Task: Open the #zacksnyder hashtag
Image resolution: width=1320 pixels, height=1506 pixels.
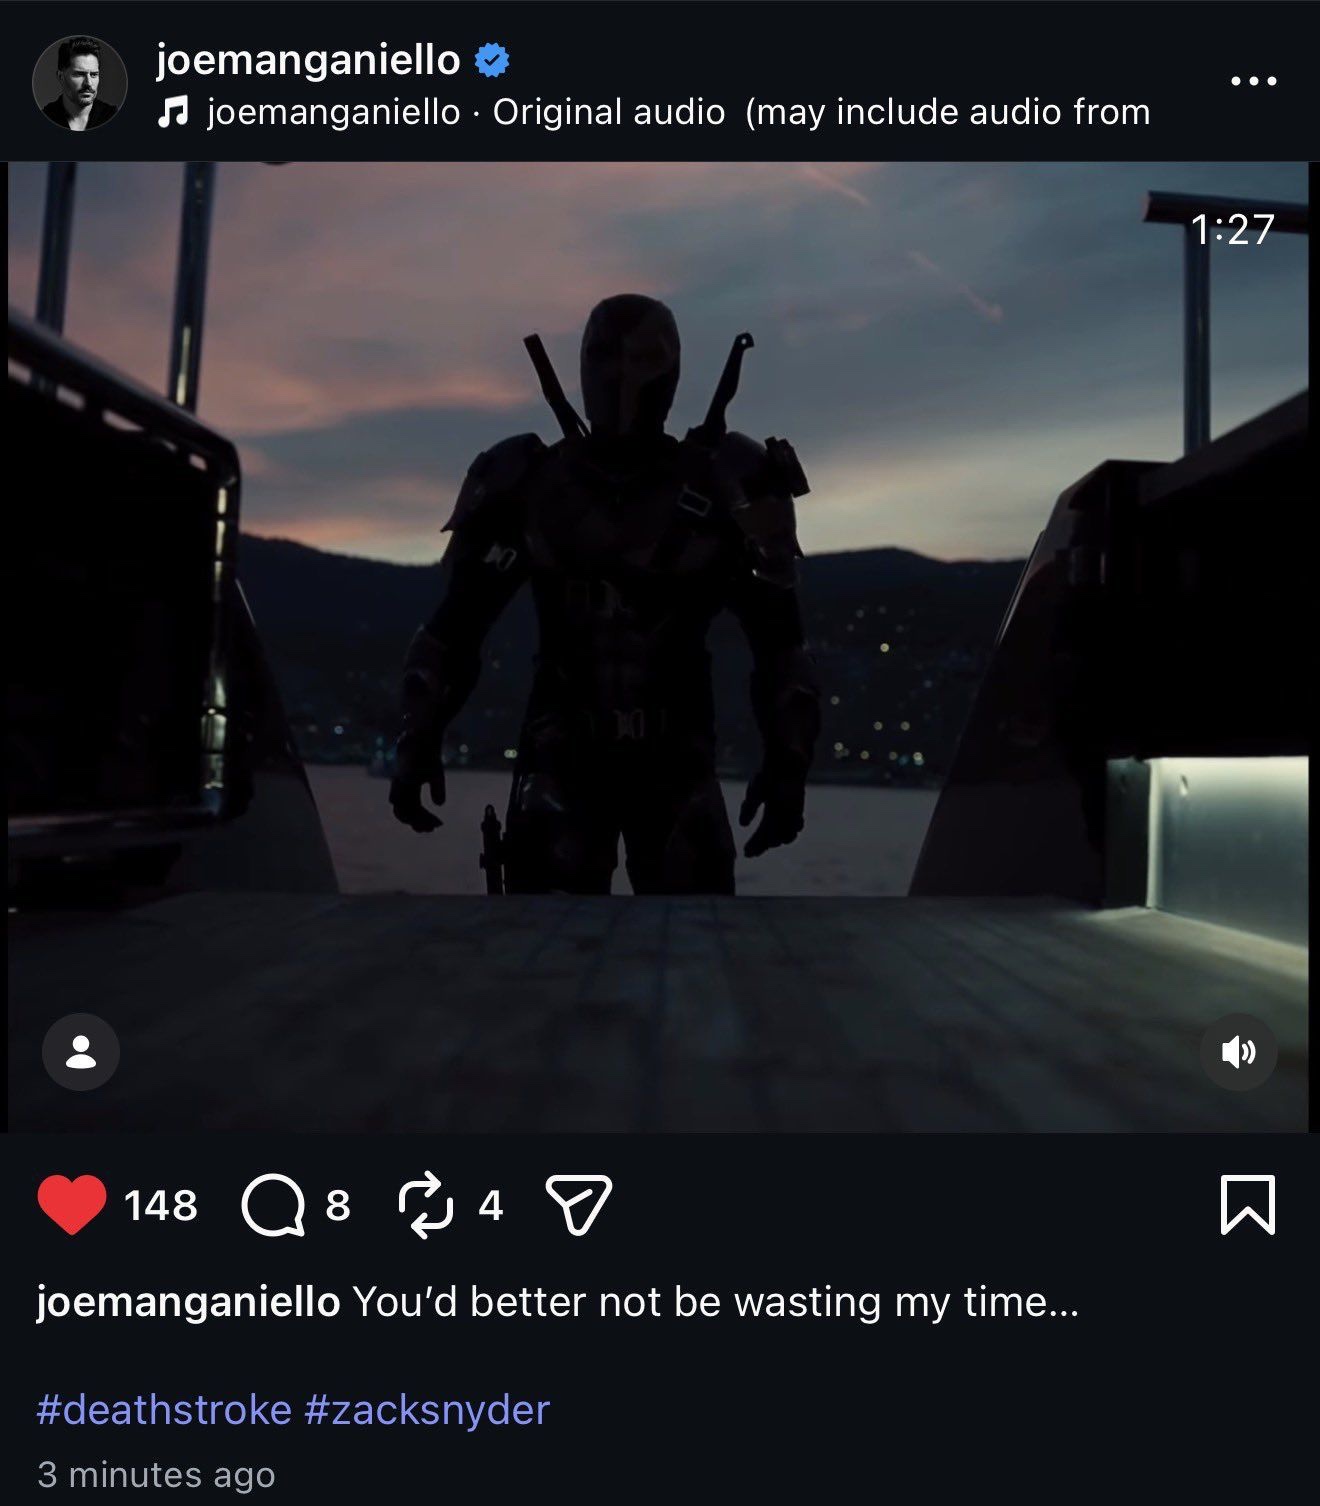Action: click(x=427, y=1410)
